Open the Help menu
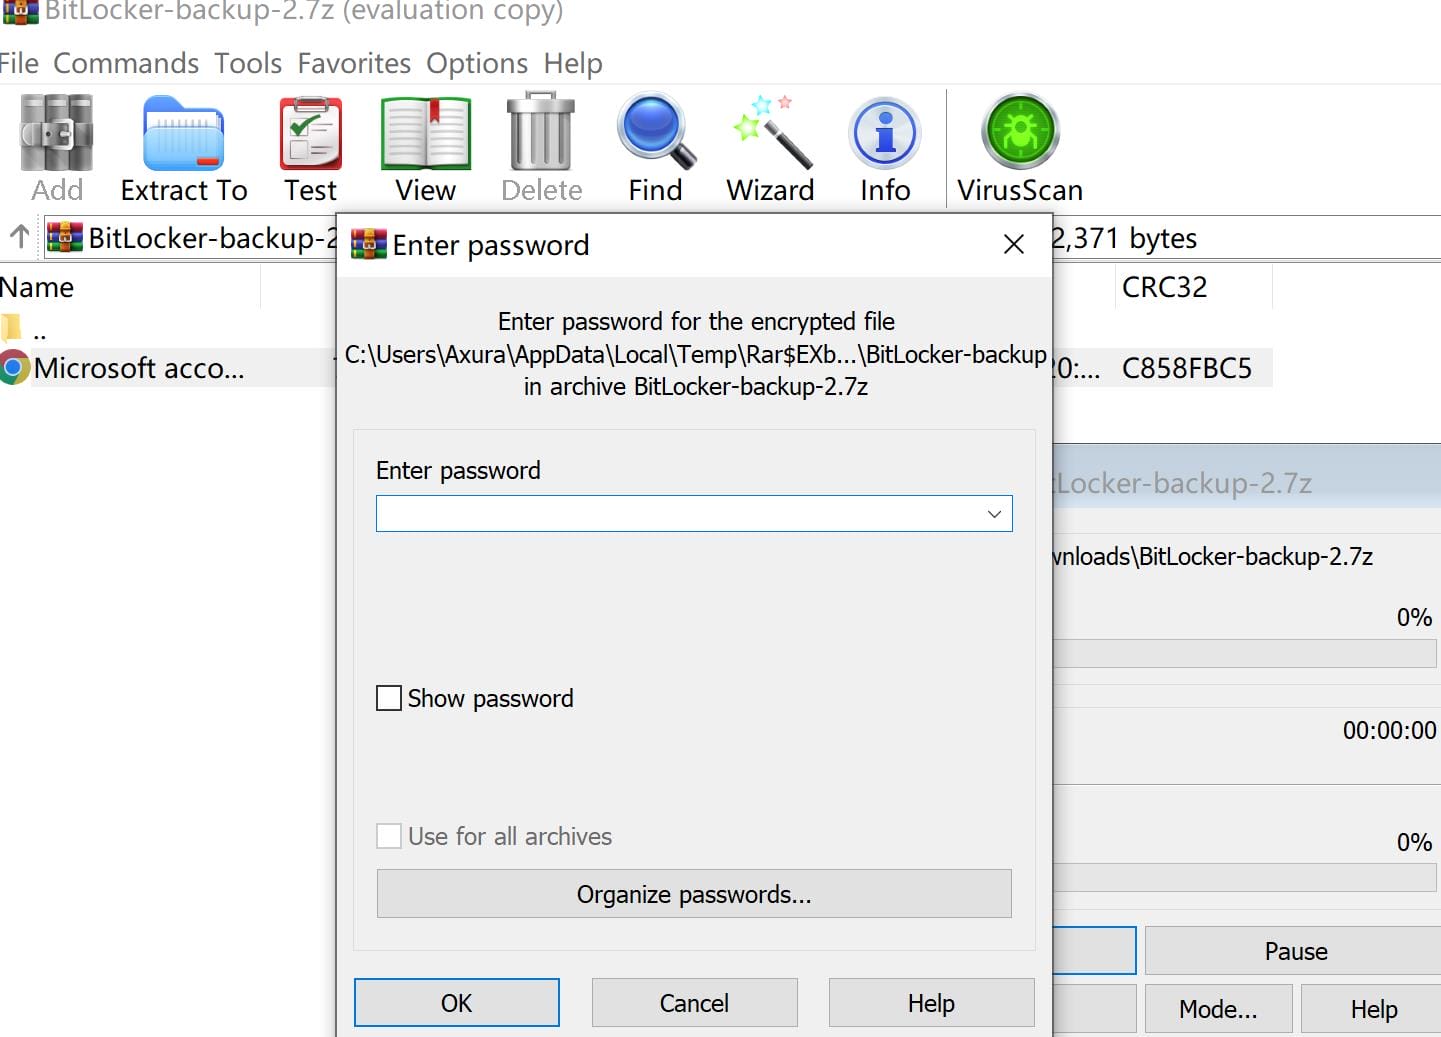The width and height of the screenshot is (1441, 1037). (x=573, y=63)
